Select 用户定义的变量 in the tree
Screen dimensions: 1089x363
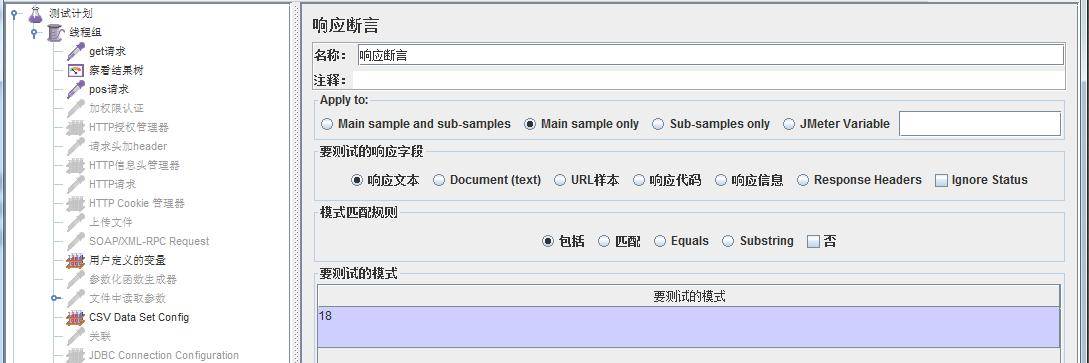coord(127,260)
